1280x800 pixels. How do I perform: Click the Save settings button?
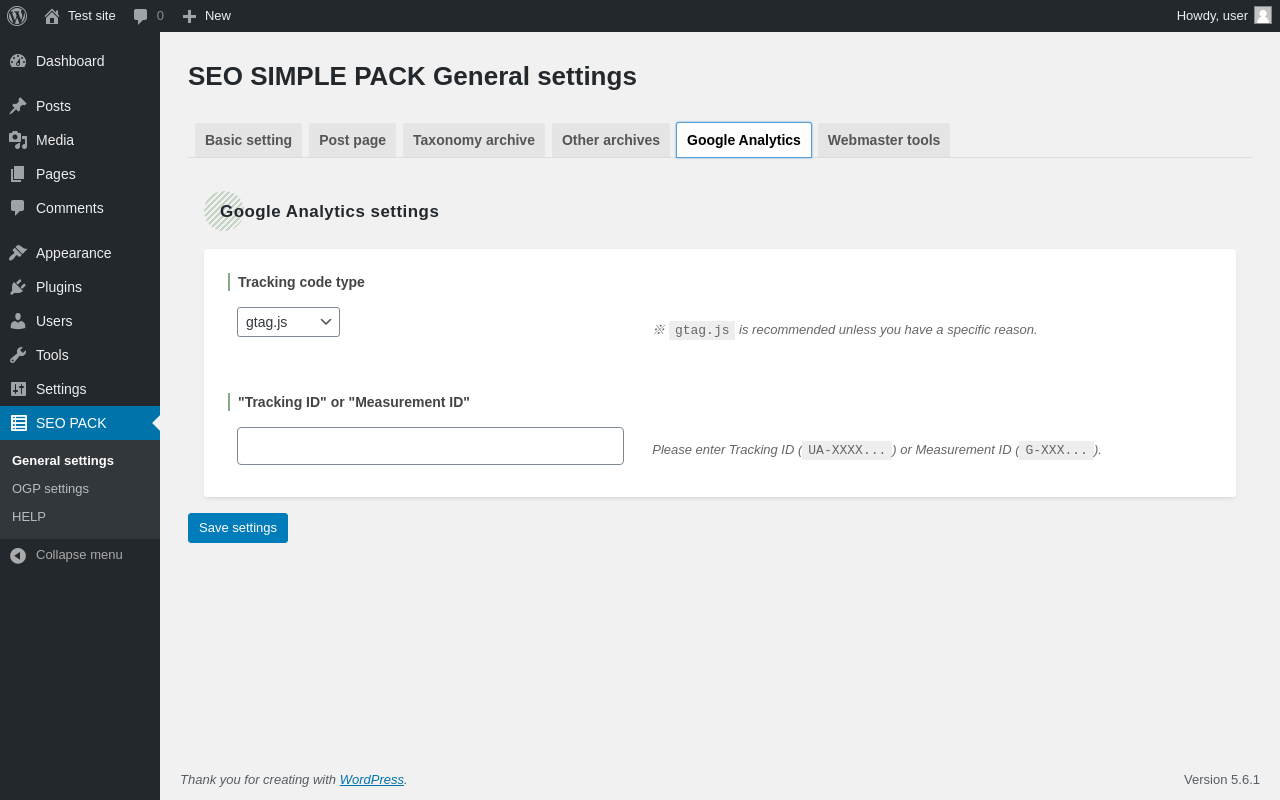pos(238,528)
